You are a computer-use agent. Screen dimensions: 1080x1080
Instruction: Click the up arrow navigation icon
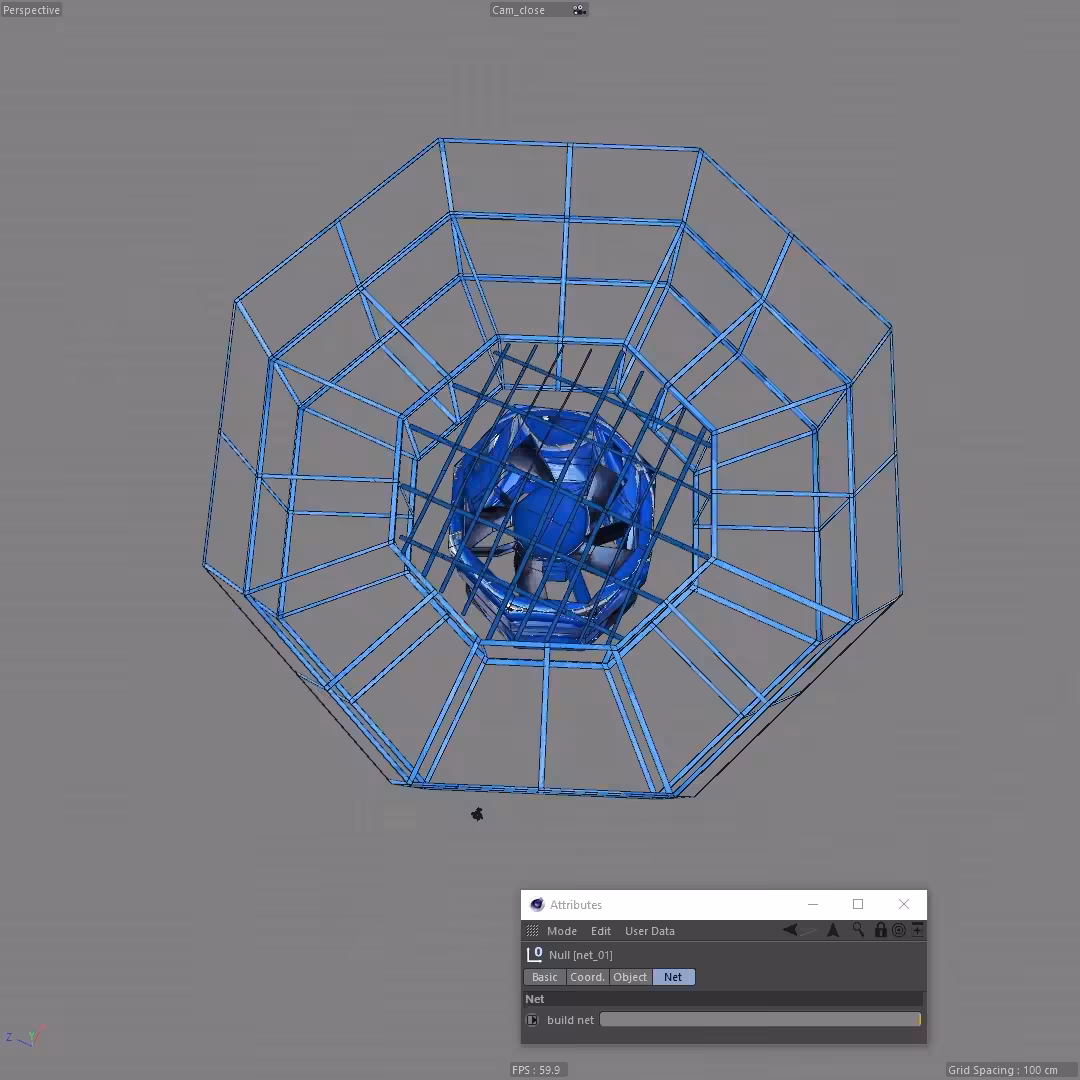click(833, 930)
